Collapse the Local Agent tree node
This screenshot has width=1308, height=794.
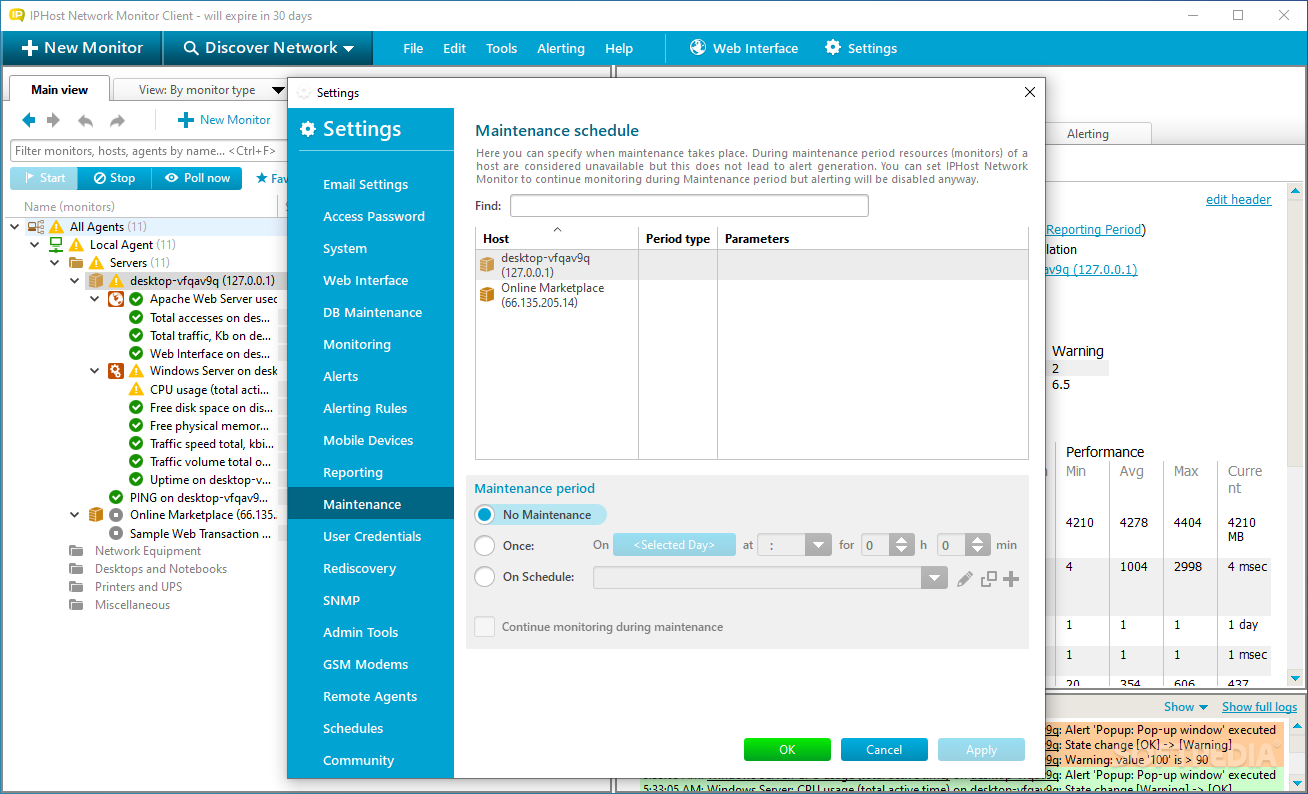[35, 245]
